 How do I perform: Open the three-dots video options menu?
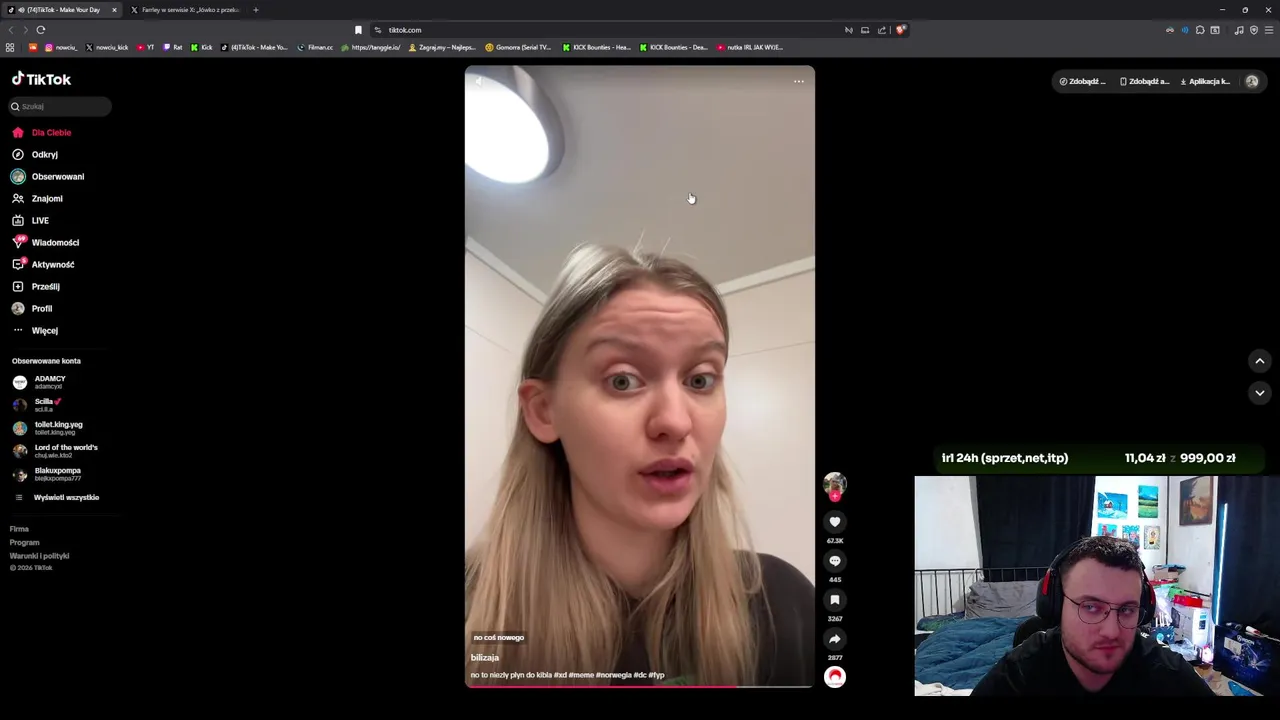pos(799,82)
